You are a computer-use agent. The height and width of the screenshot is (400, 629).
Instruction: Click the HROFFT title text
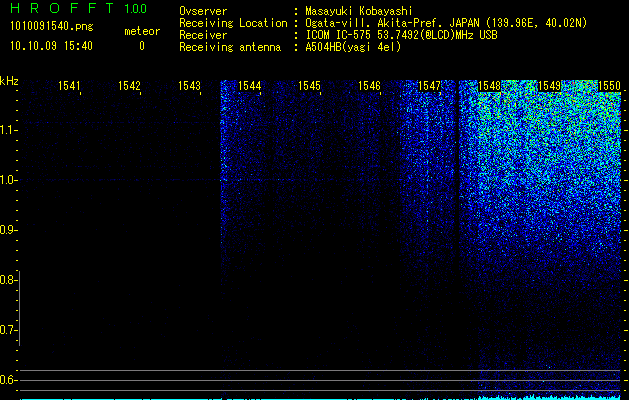pyautogui.click(x=62, y=8)
